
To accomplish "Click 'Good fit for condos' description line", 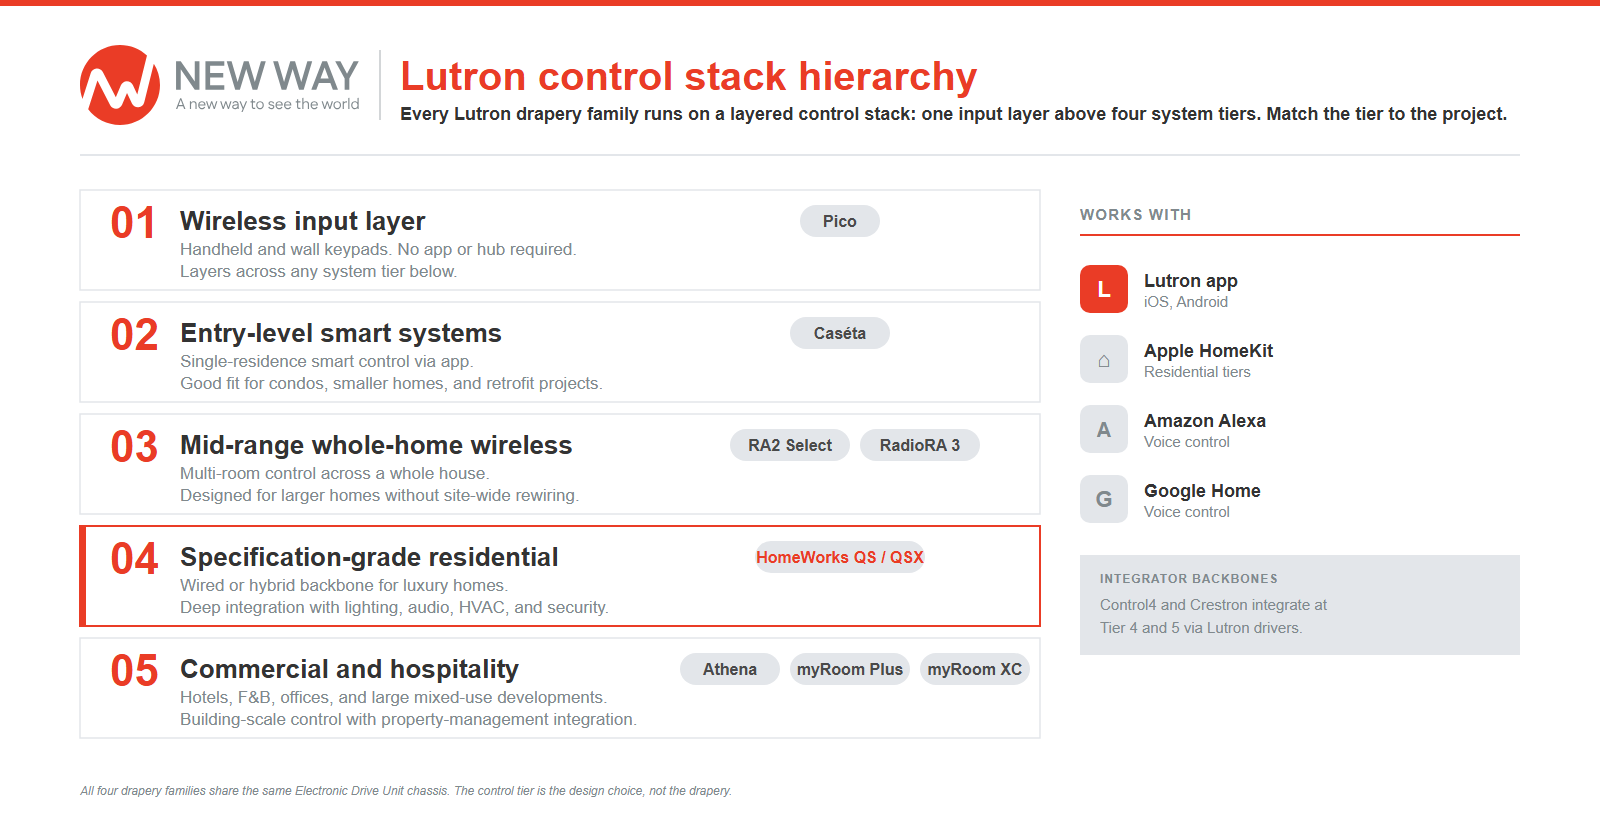I will point(391,384).
